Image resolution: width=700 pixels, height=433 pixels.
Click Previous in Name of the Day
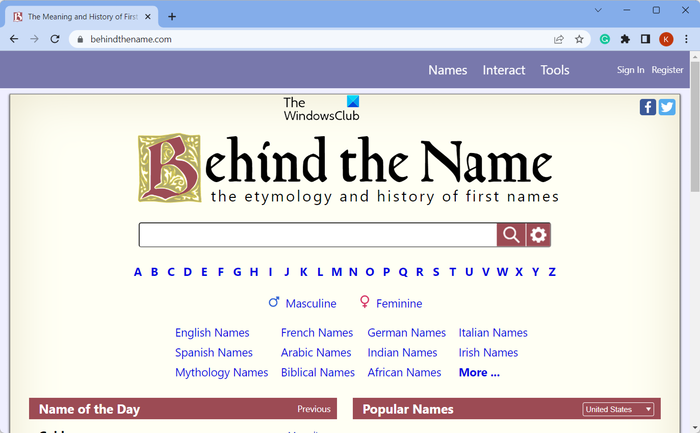[x=314, y=409]
